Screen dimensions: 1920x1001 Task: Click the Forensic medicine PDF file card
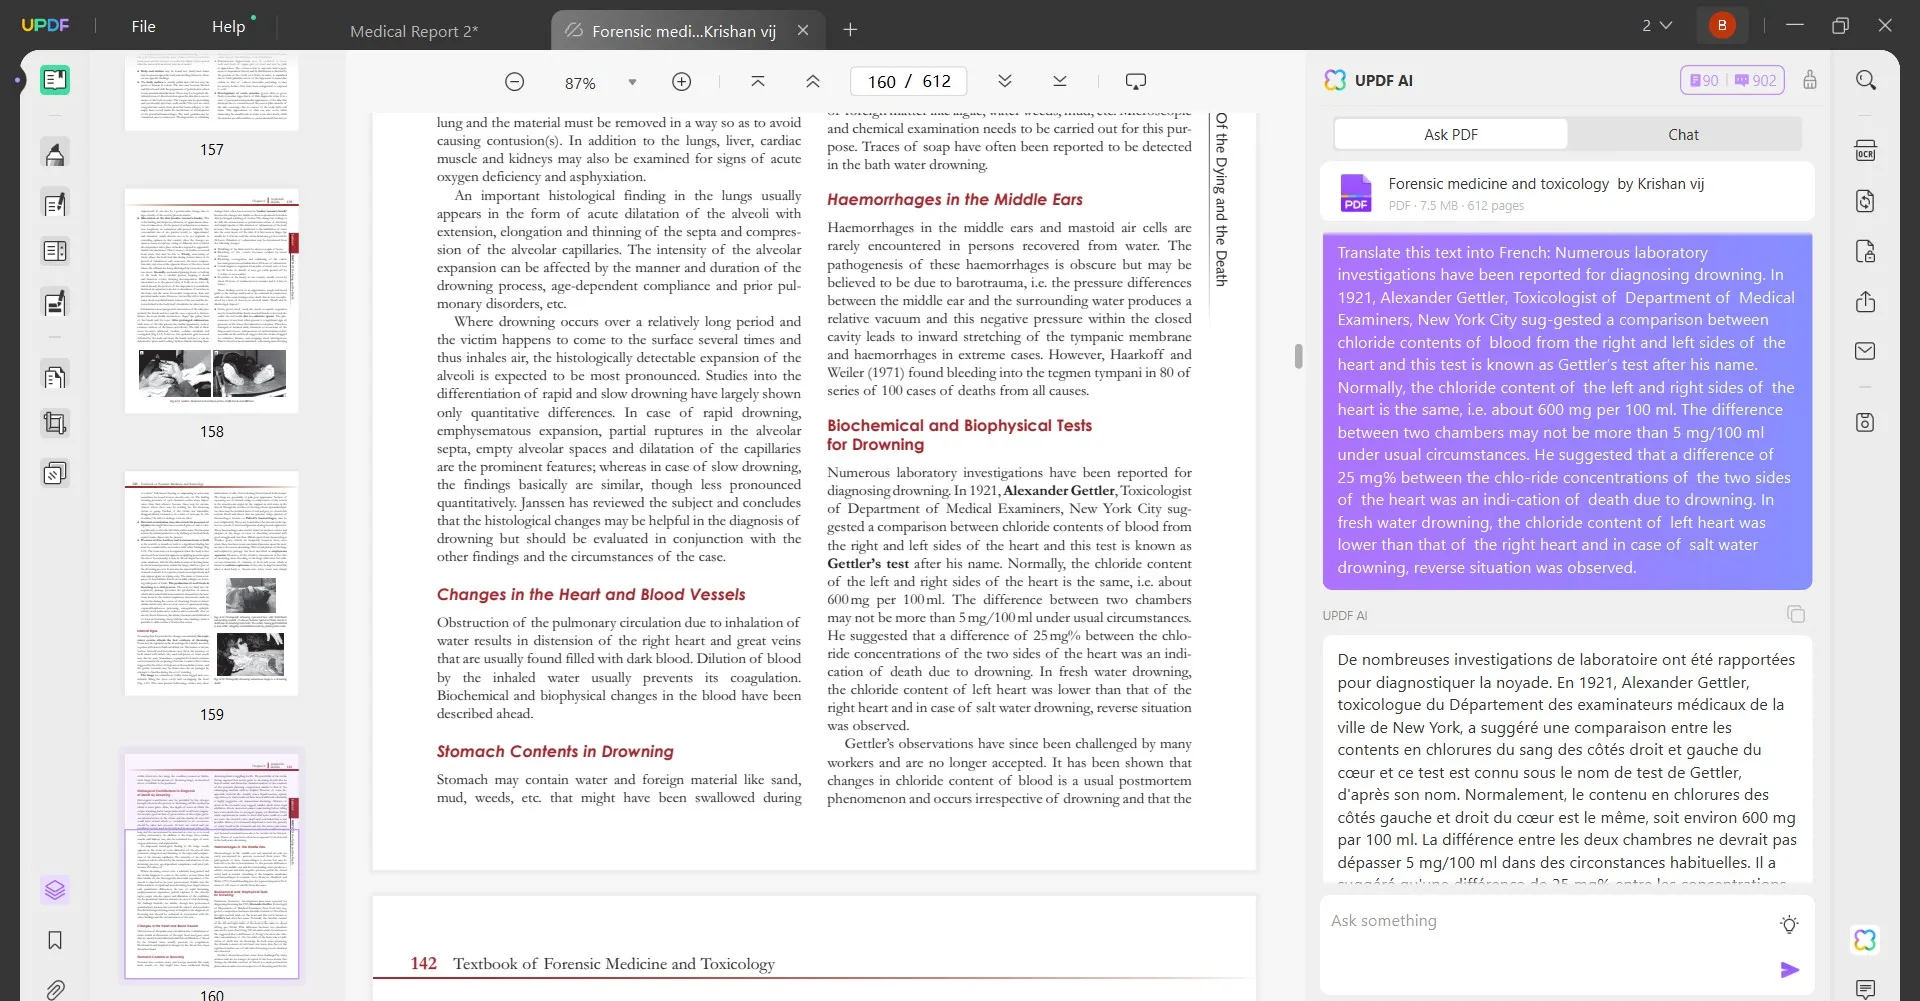[x=1567, y=192]
